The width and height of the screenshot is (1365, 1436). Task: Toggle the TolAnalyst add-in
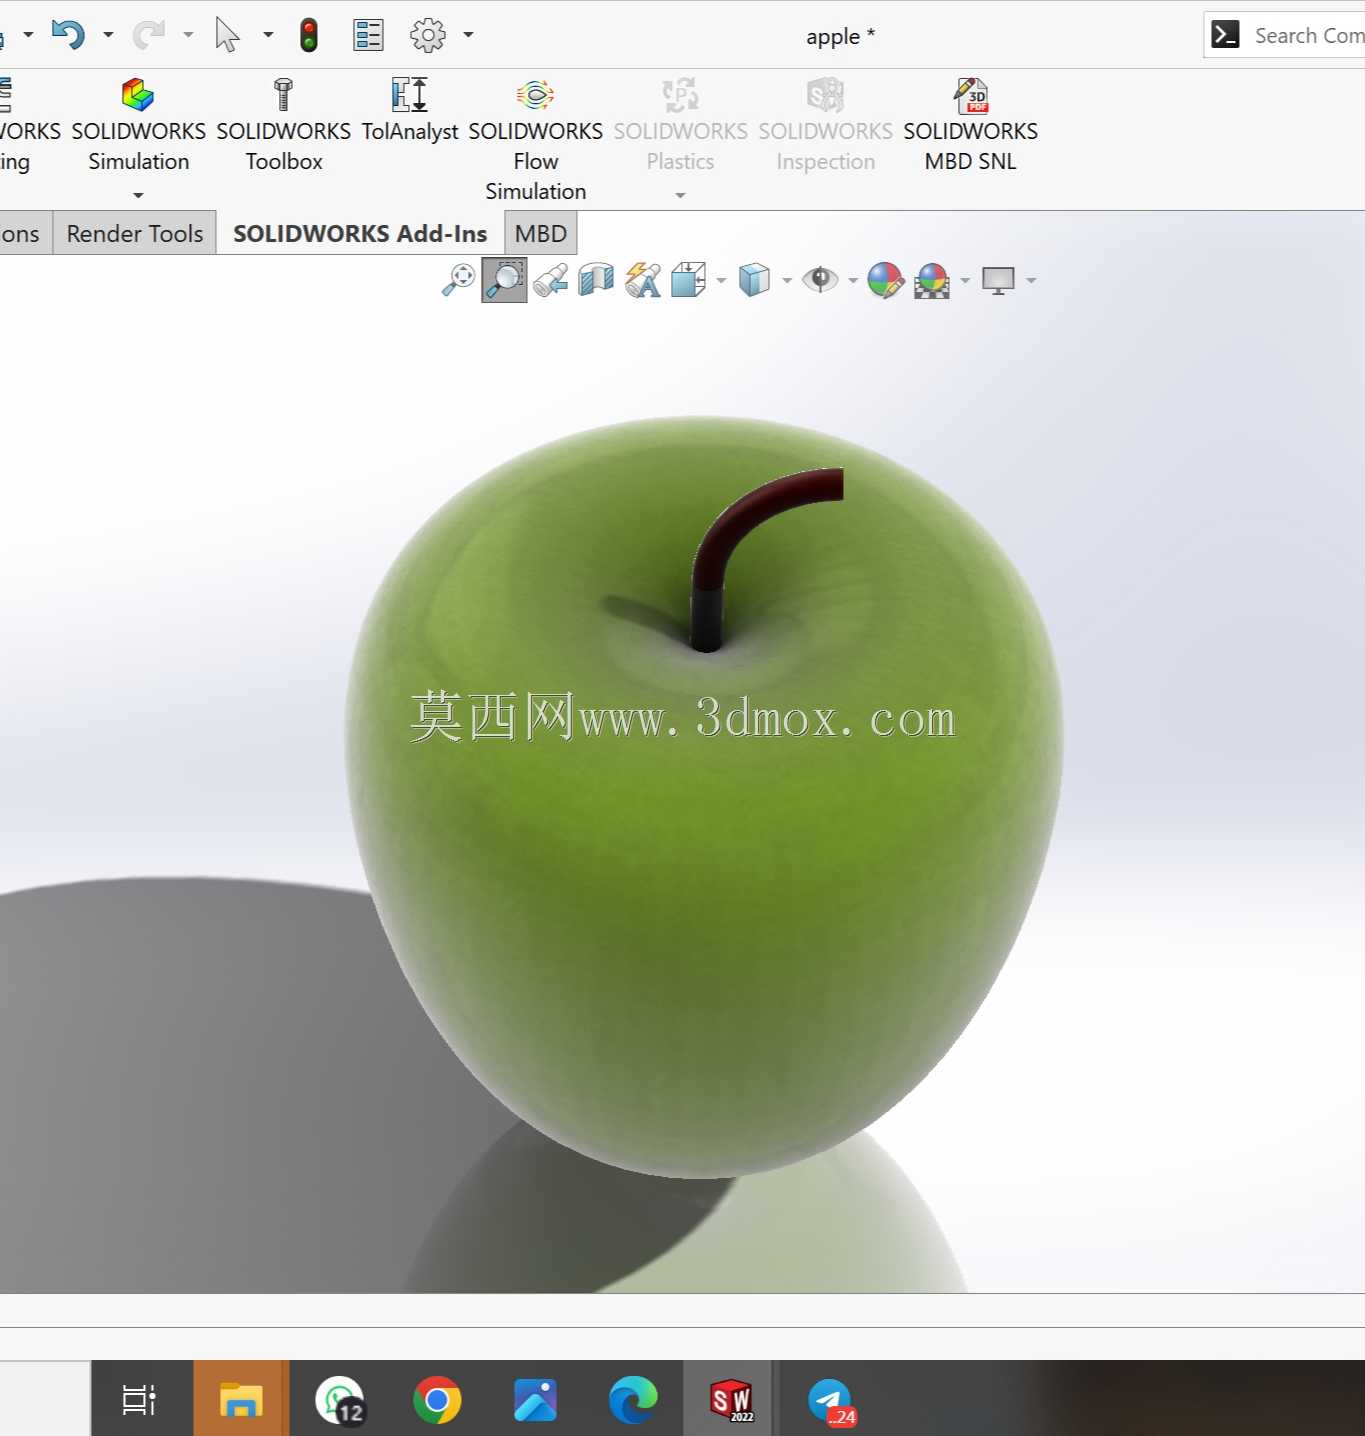pos(410,111)
